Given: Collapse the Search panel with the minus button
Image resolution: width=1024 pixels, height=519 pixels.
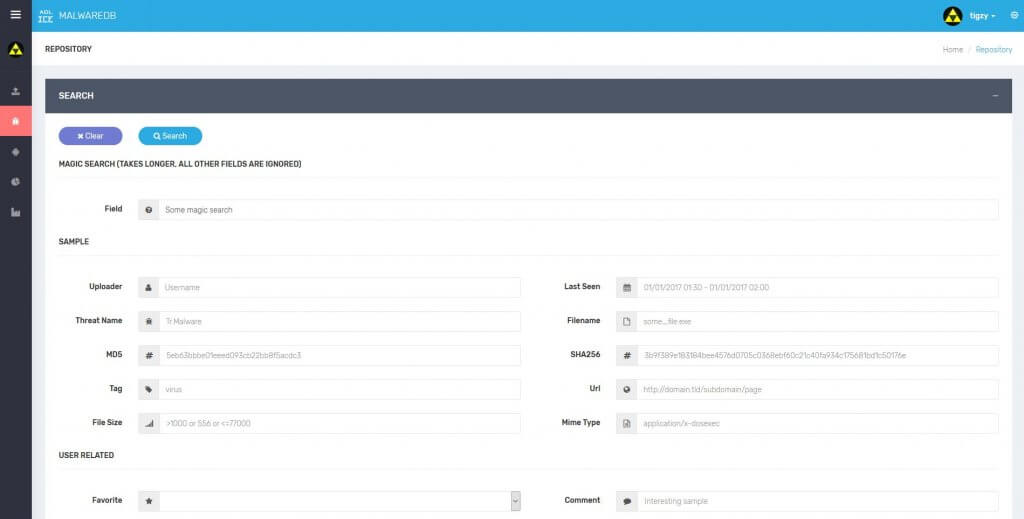Looking at the screenshot, I should pyautogui.click(x=995, y=96).
